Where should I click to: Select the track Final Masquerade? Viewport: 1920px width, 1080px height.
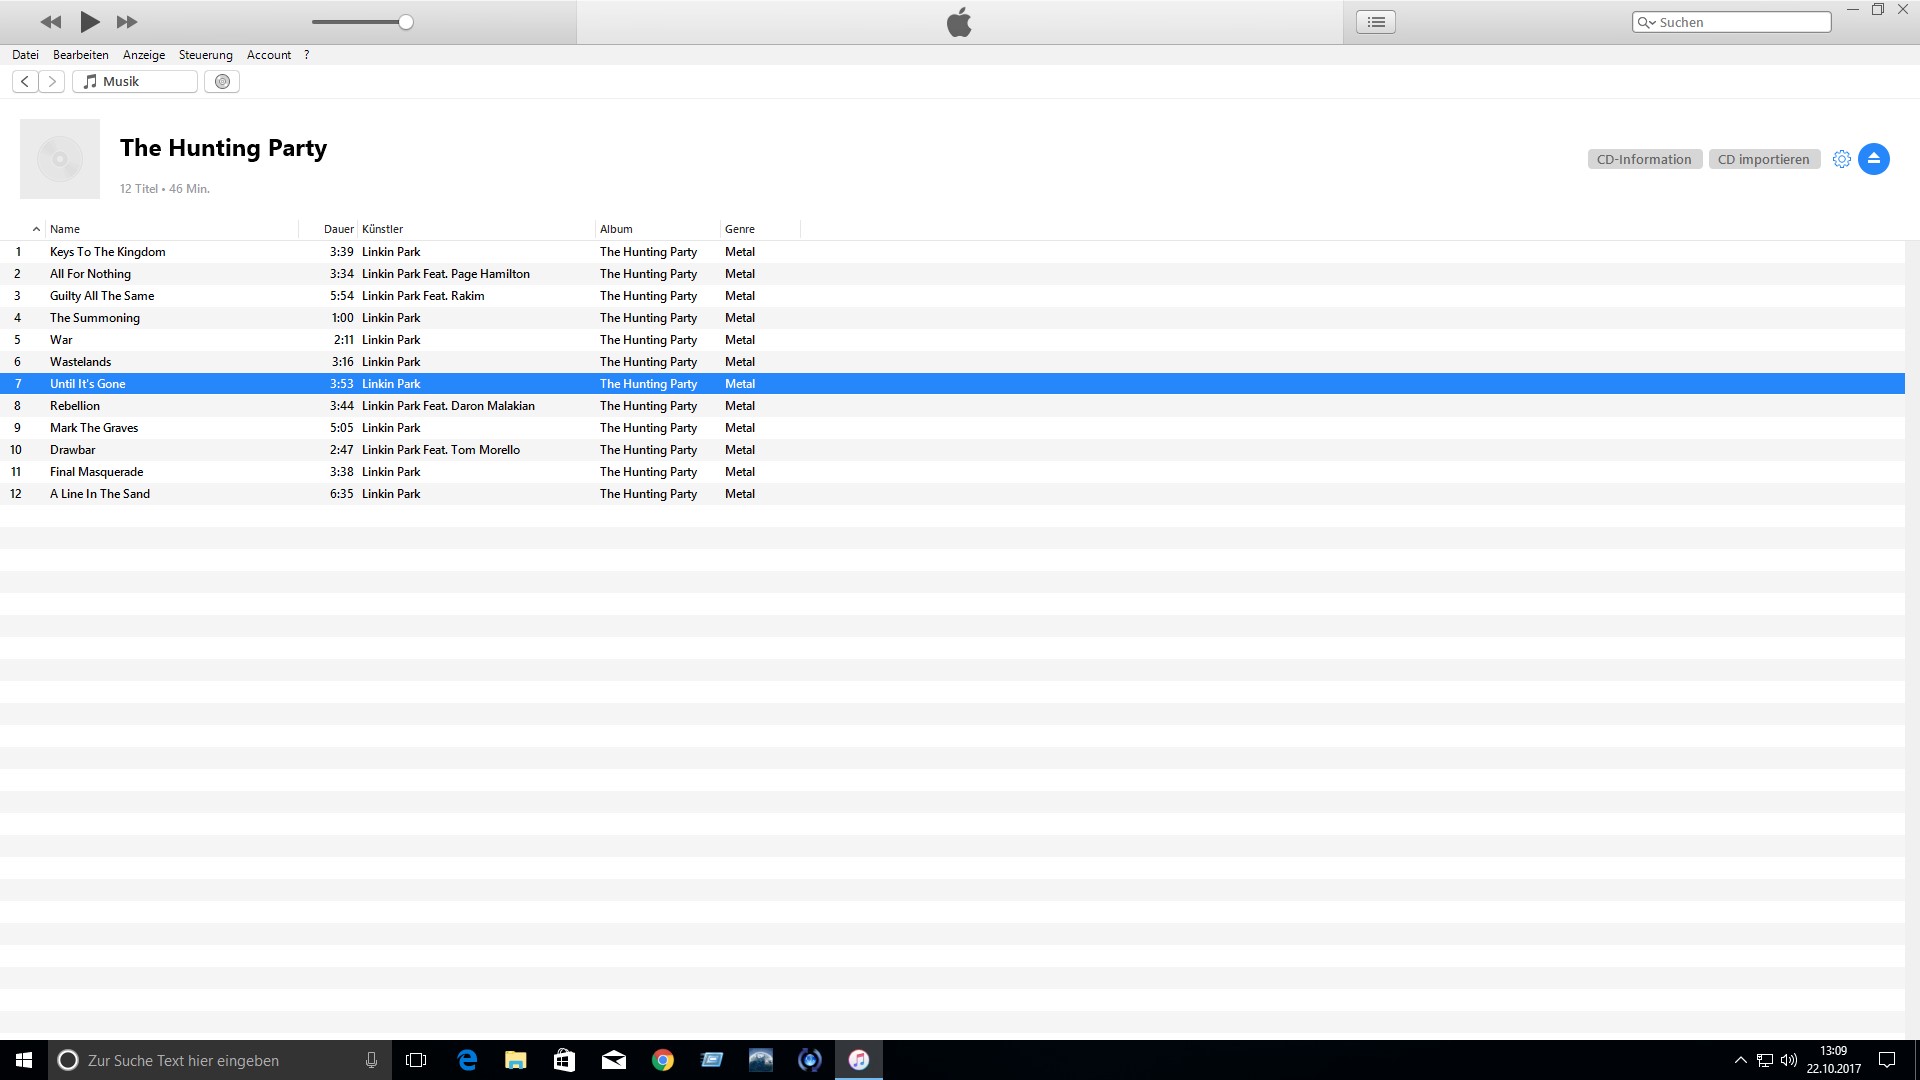tap(97, 472)
